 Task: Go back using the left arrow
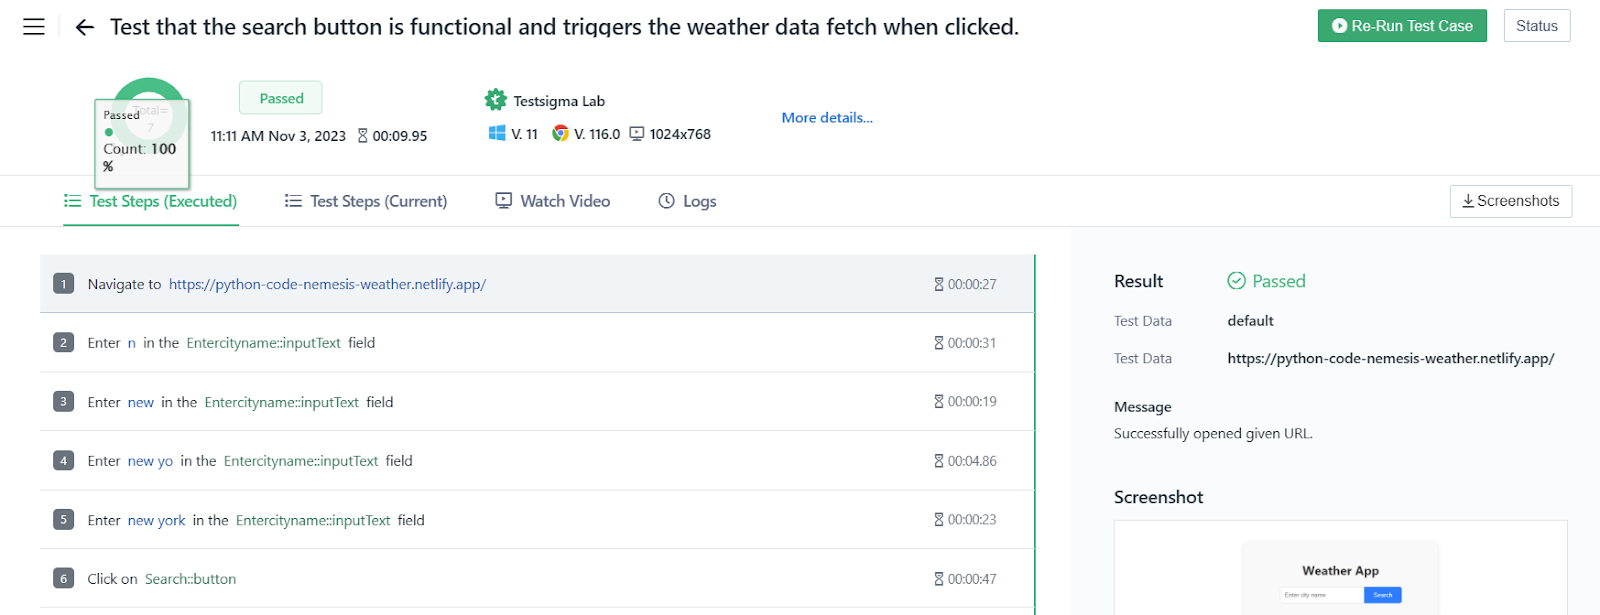pos(85,27)
